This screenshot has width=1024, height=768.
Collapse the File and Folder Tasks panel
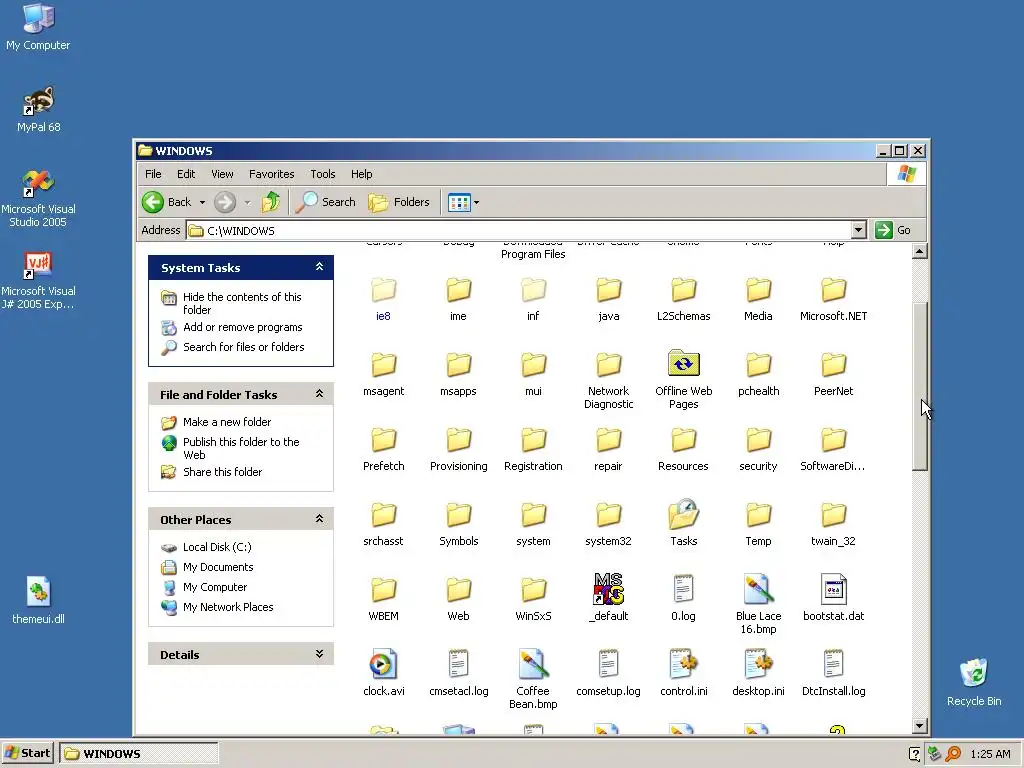point(319,394)
